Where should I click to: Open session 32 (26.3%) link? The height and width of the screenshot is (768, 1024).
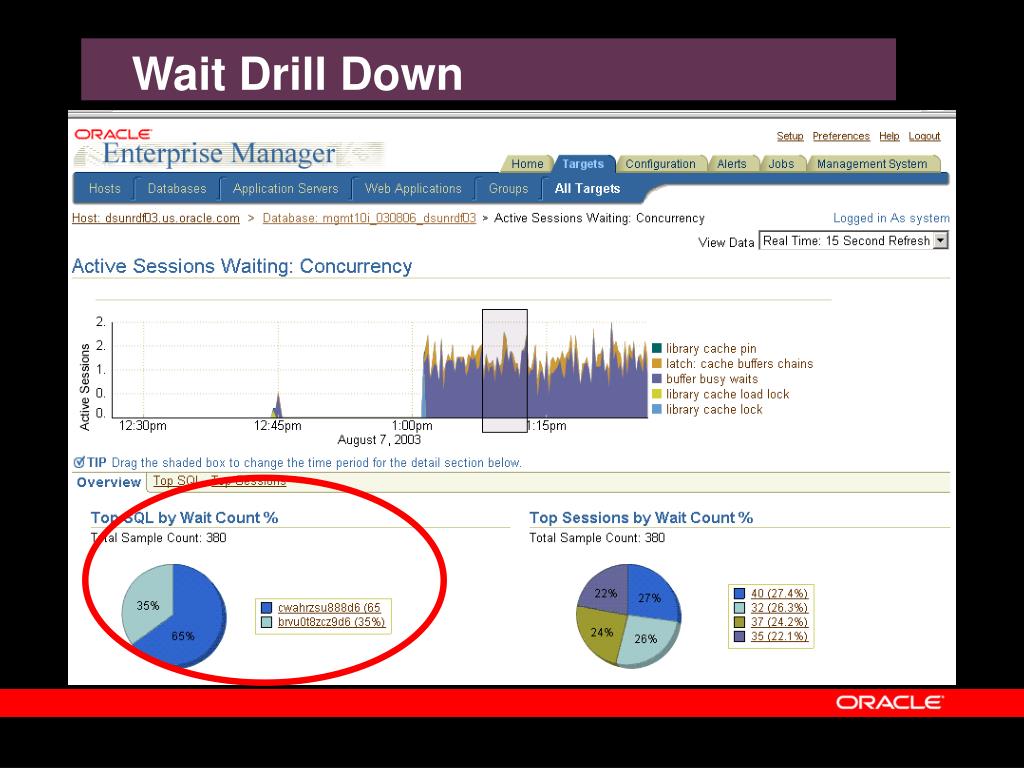tap(779, 608)
